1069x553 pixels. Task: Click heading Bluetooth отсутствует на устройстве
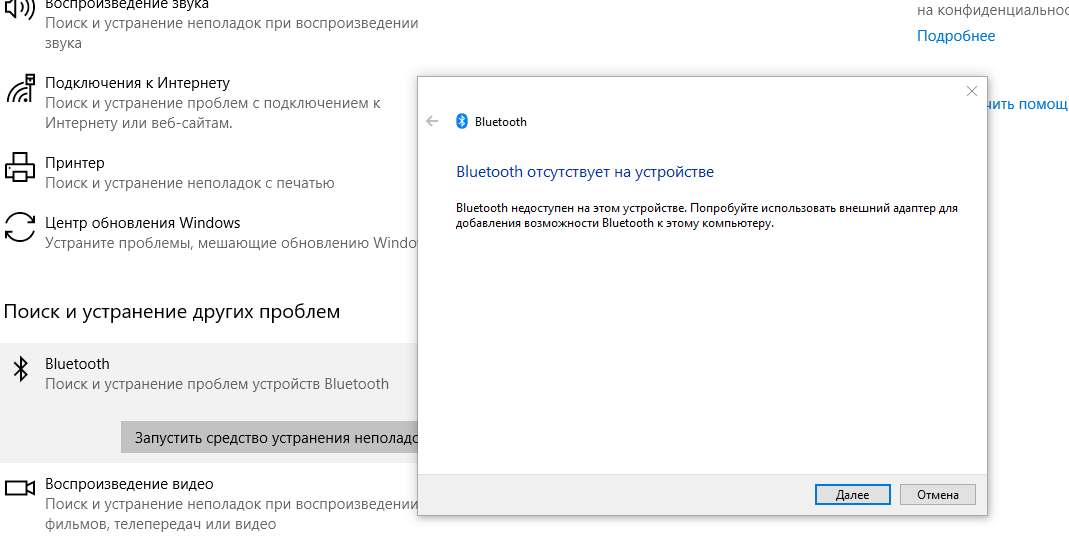[x=585, y=172]
